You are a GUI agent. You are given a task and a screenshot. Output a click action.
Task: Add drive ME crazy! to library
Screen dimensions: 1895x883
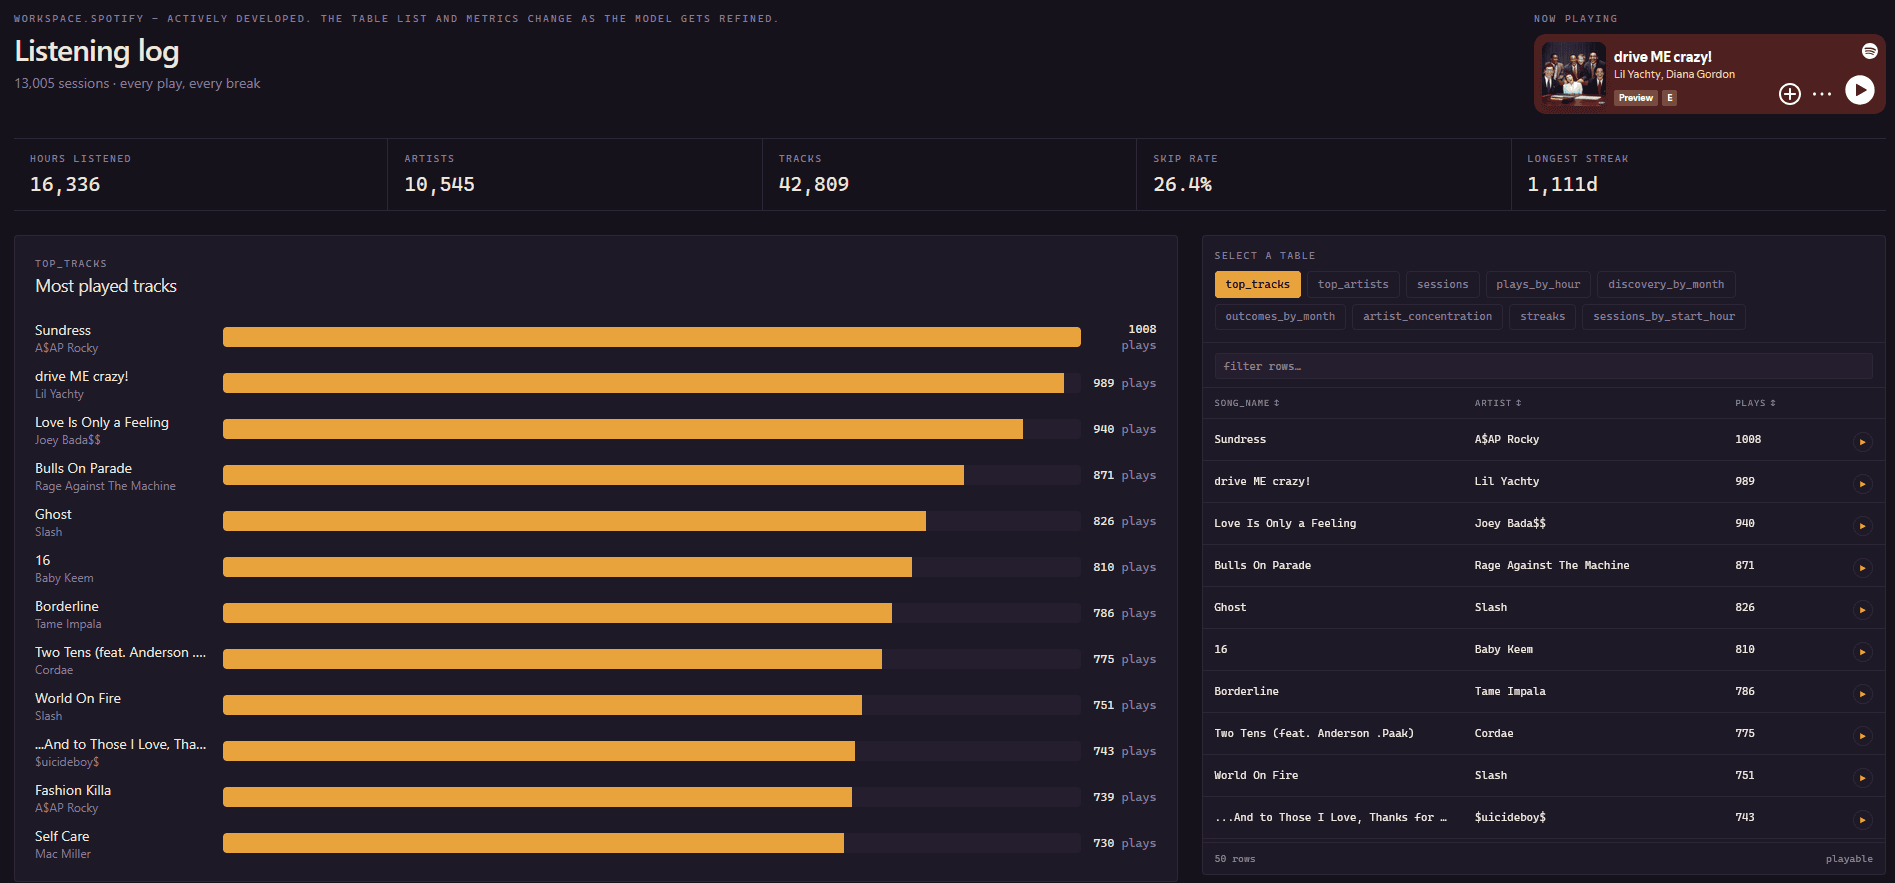1790,94
